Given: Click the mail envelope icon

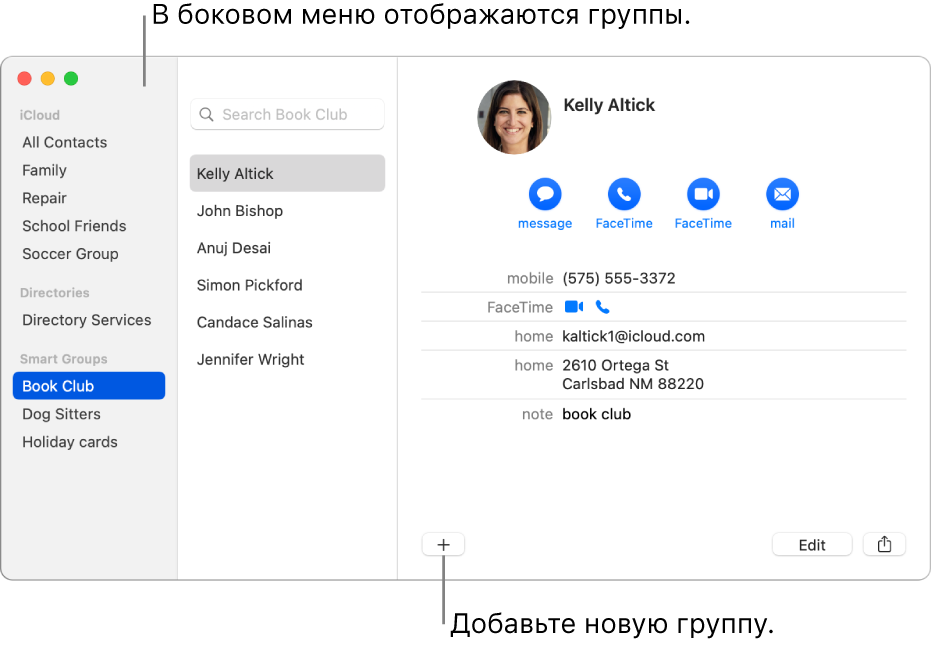Looking at the screenshot, I should point(782,194).
